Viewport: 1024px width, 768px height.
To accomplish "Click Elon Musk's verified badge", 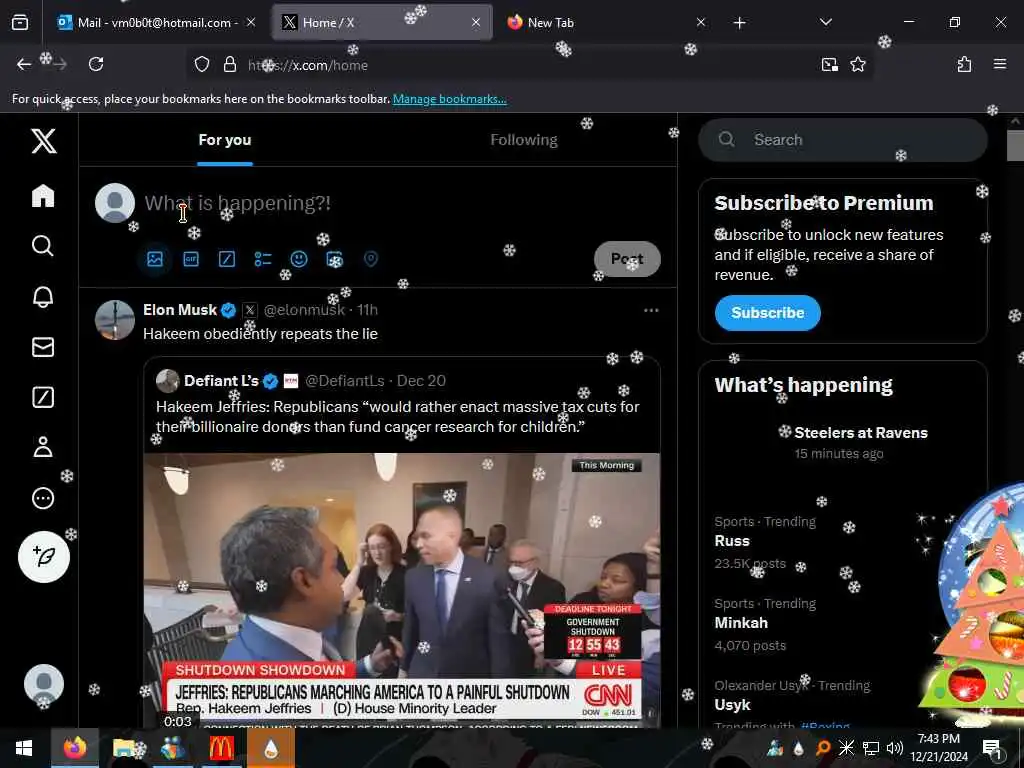I will click(228, 310).
